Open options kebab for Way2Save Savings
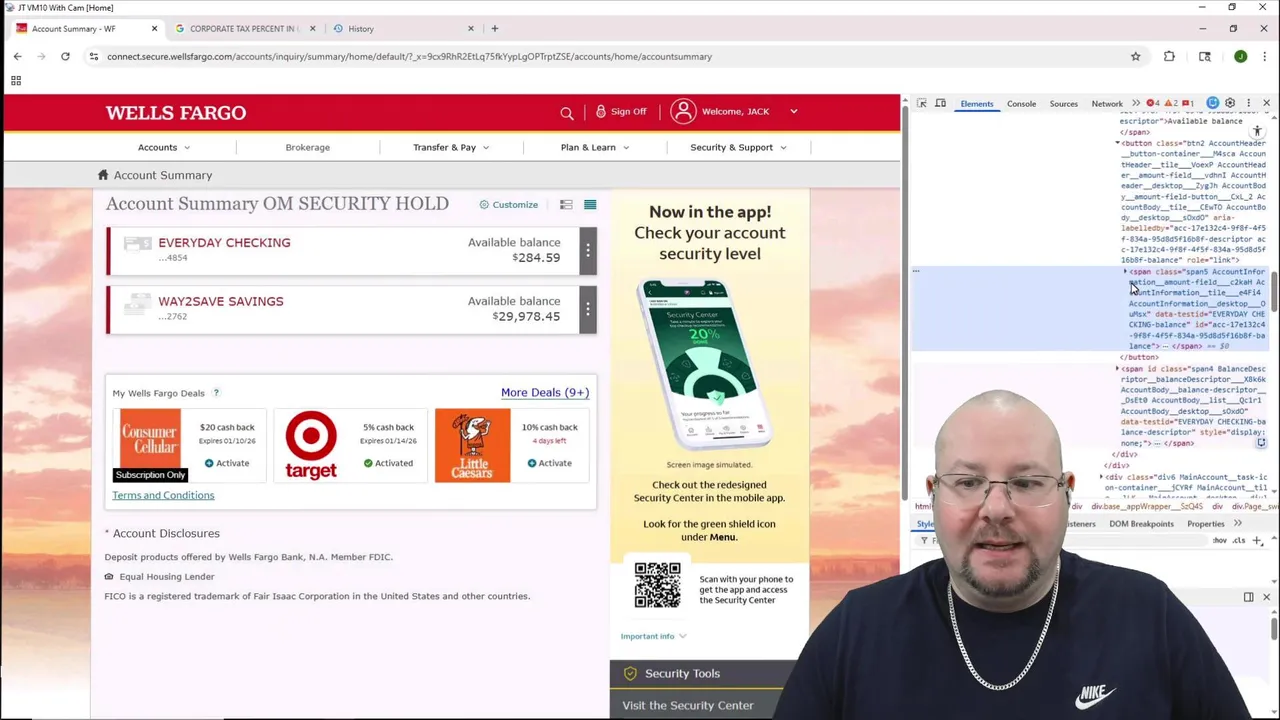This screenshot has width=1280, height=720. [x=588, y=309]
